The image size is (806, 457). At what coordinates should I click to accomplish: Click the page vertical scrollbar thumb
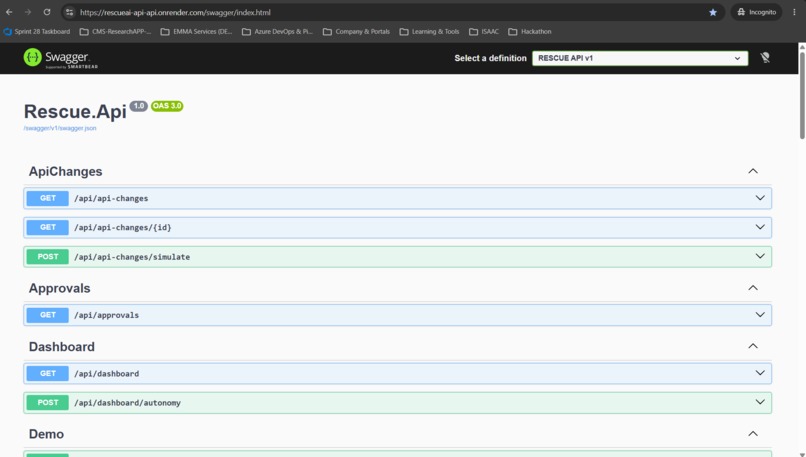802,95
